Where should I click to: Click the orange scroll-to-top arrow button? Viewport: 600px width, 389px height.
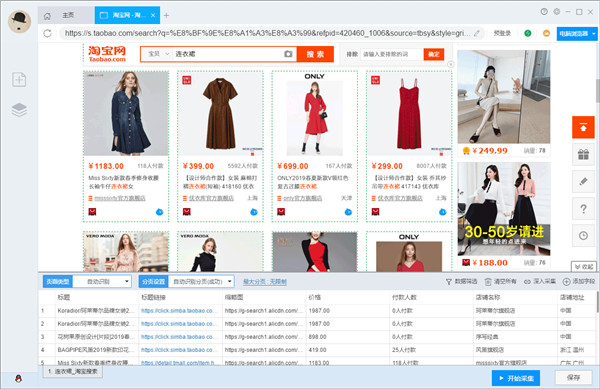point(583,127)
